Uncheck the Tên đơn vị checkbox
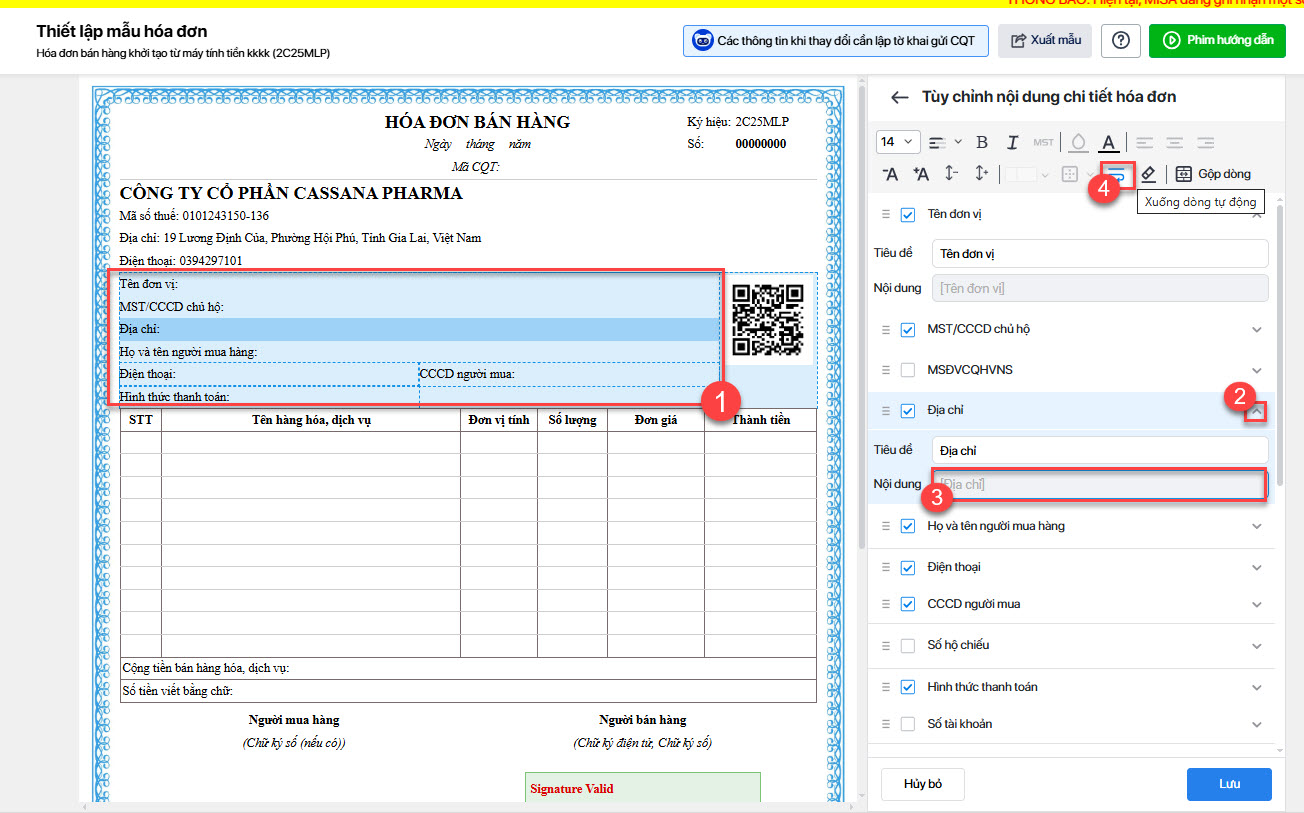This screenshot has height=813, width=1304. click(908, 214)
